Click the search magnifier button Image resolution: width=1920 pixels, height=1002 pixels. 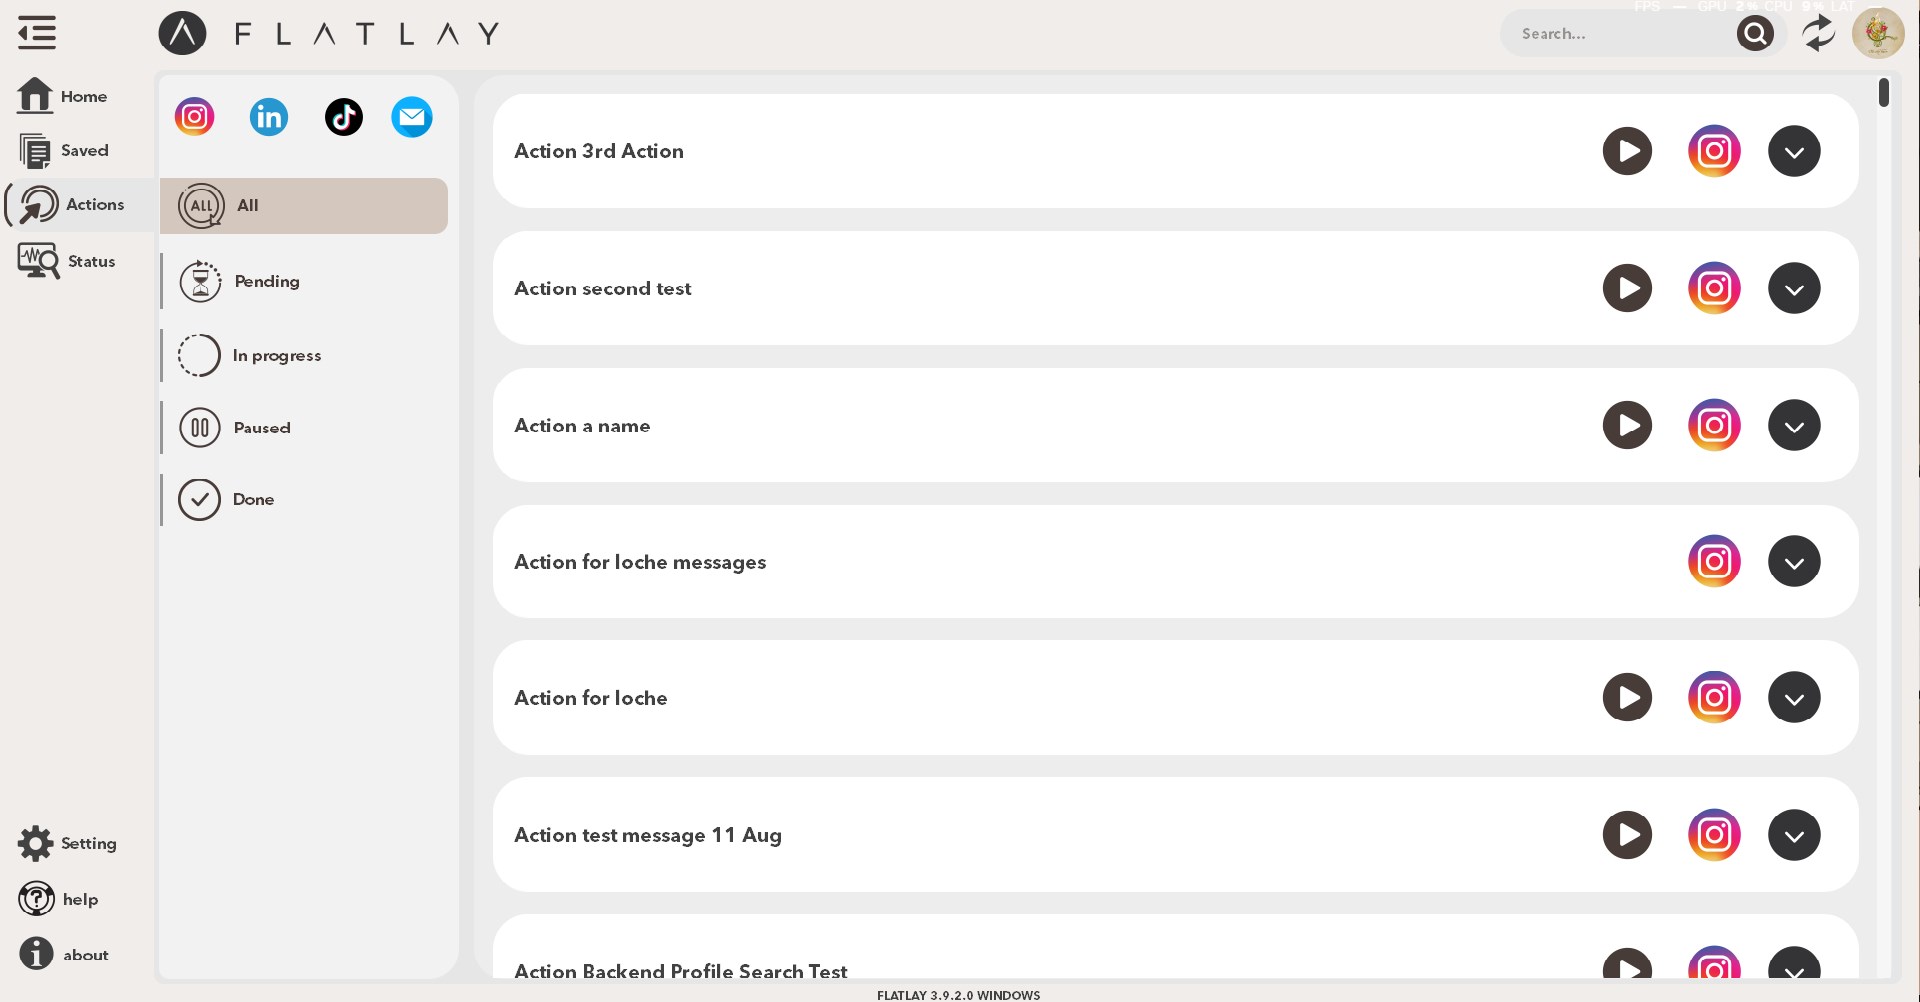[x=1755, y=34]
